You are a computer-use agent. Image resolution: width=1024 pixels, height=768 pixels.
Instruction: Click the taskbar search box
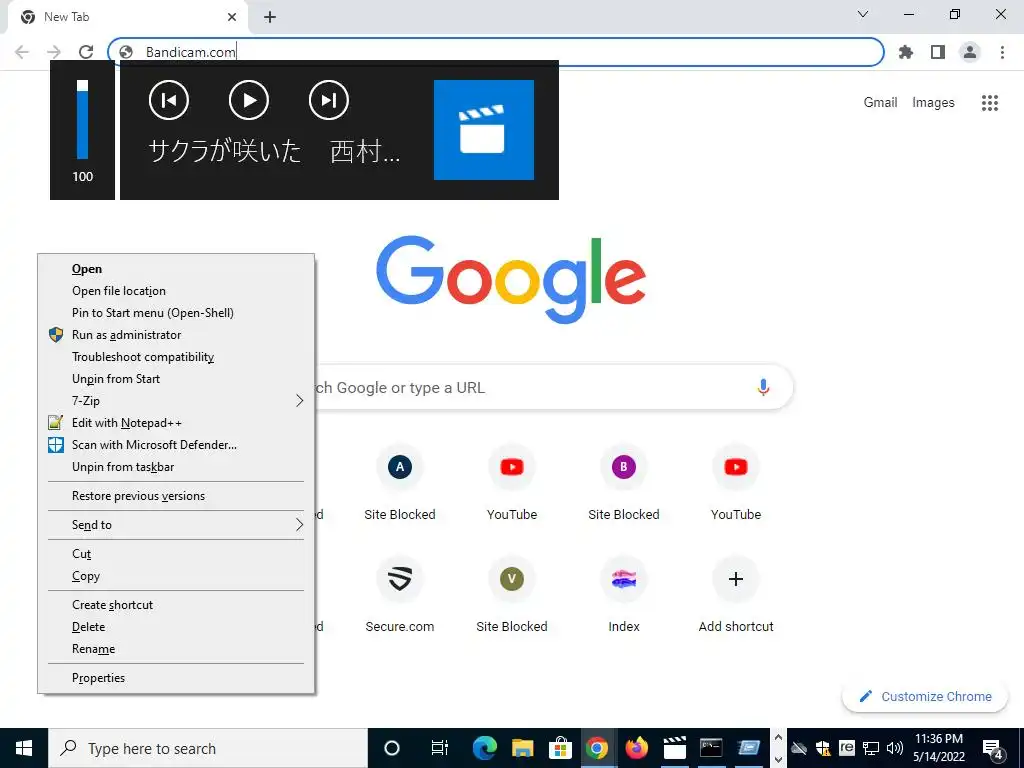point(208,748)
